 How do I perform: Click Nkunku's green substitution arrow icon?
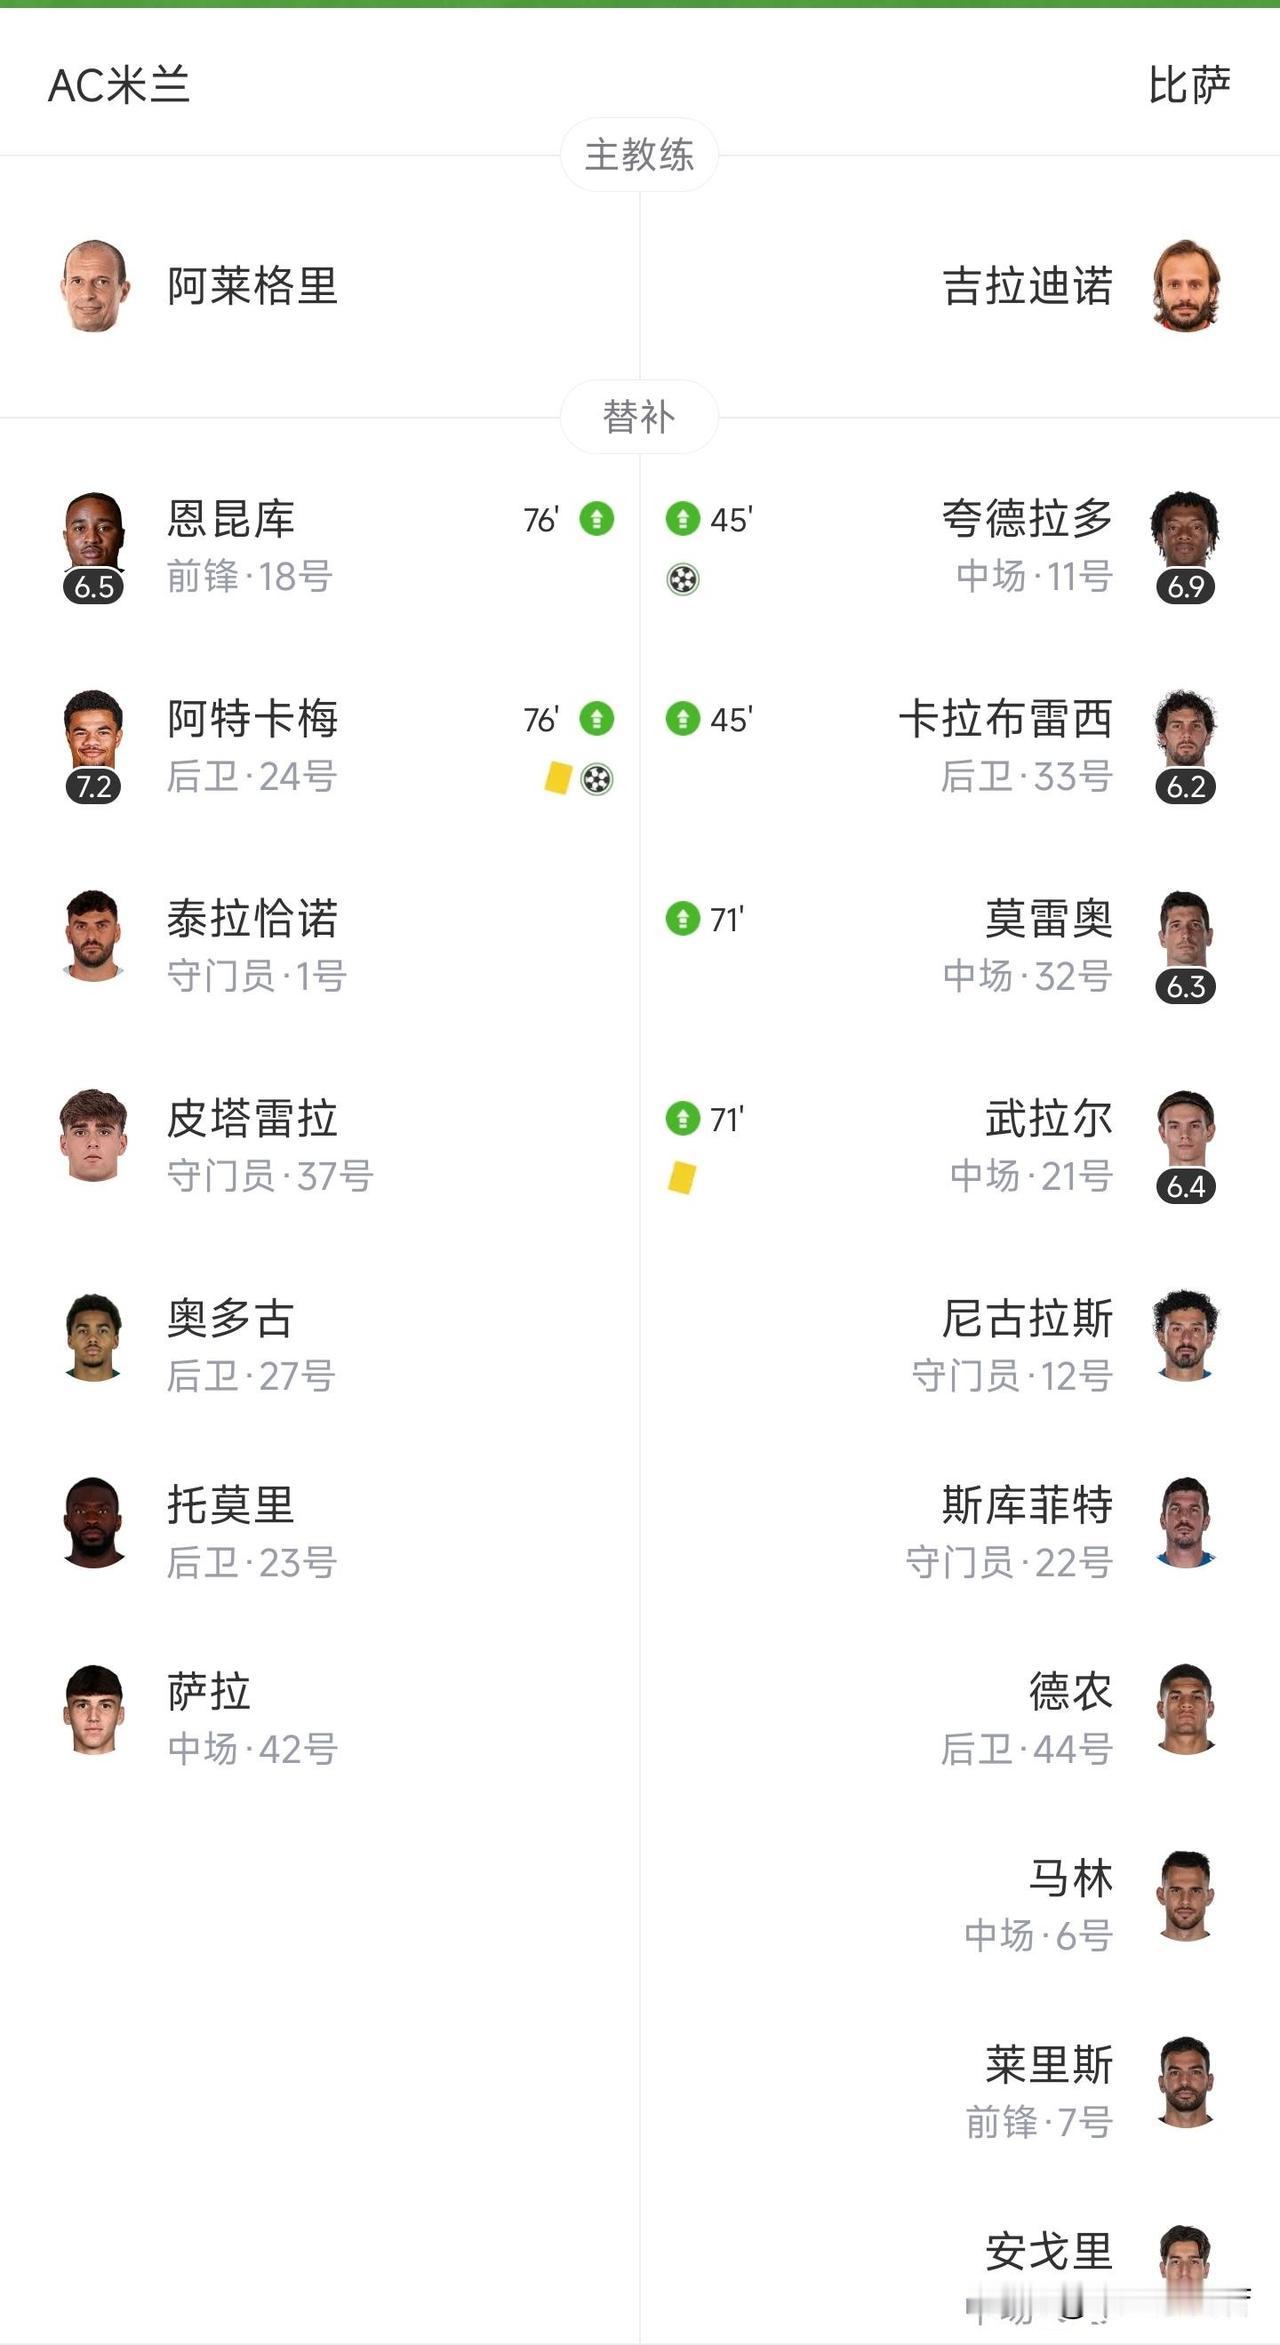(597, 519)
